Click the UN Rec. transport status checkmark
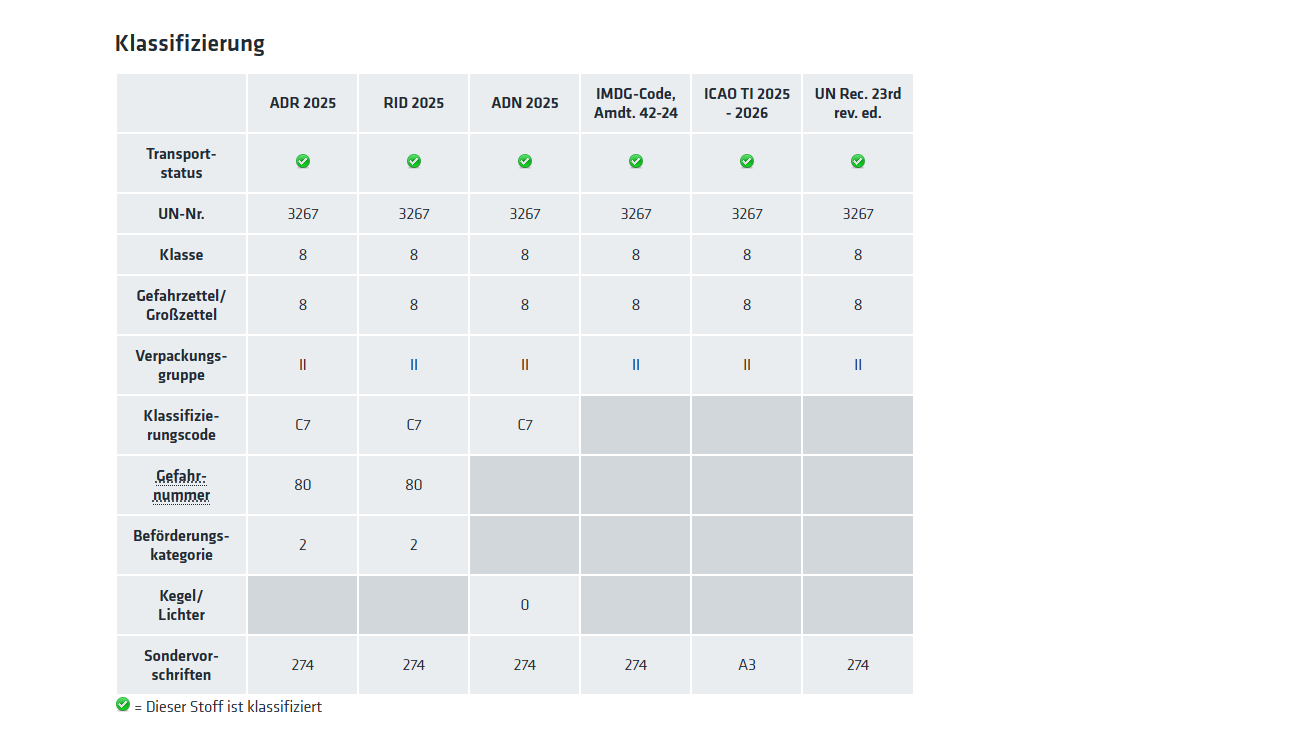1299x731 pixels. tap(858, 161)
